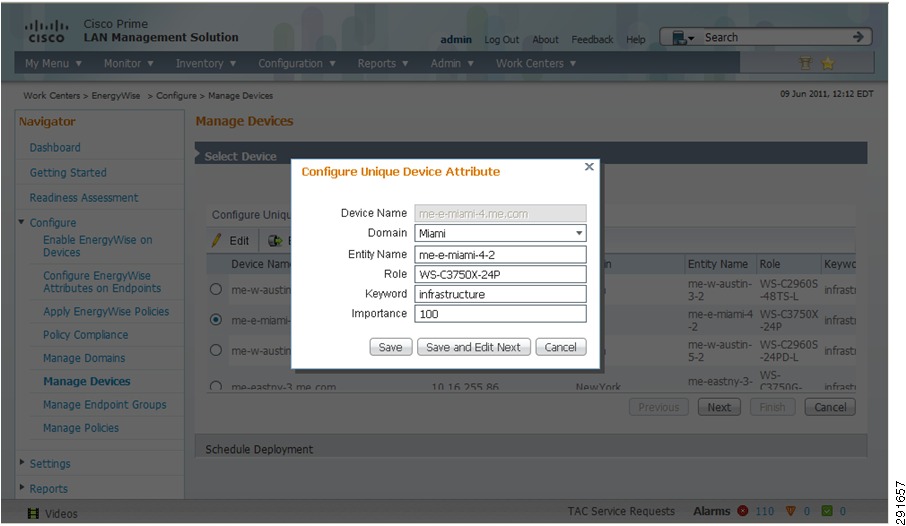Select the me-w-austin first row radio button
The image size is (906, 526).
(x=216, y=289)
